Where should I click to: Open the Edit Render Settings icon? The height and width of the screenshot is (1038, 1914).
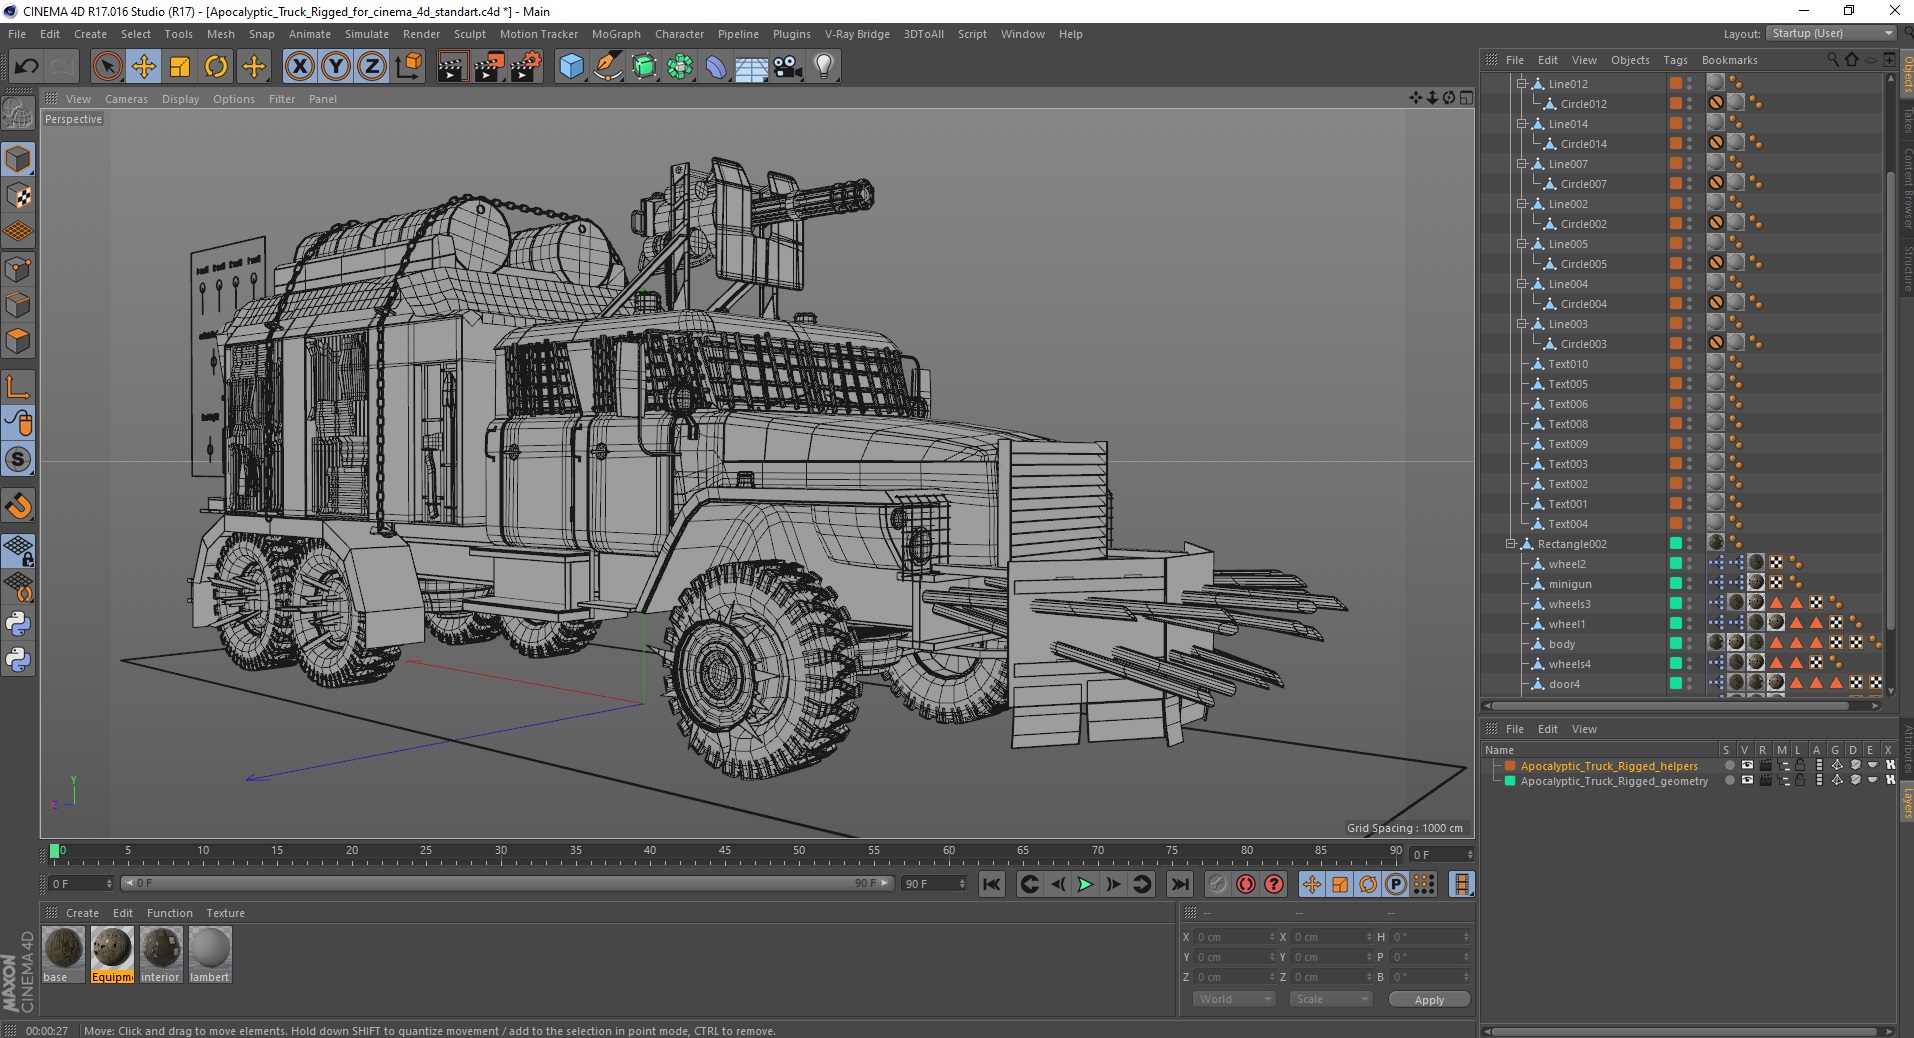tap(526, 67)
